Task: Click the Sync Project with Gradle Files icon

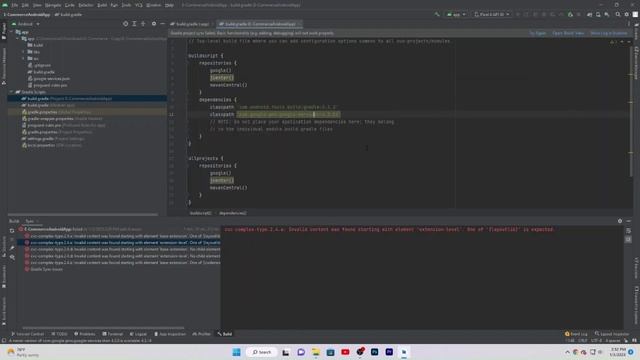Action: pyautogui.click(x=589, y=15)
